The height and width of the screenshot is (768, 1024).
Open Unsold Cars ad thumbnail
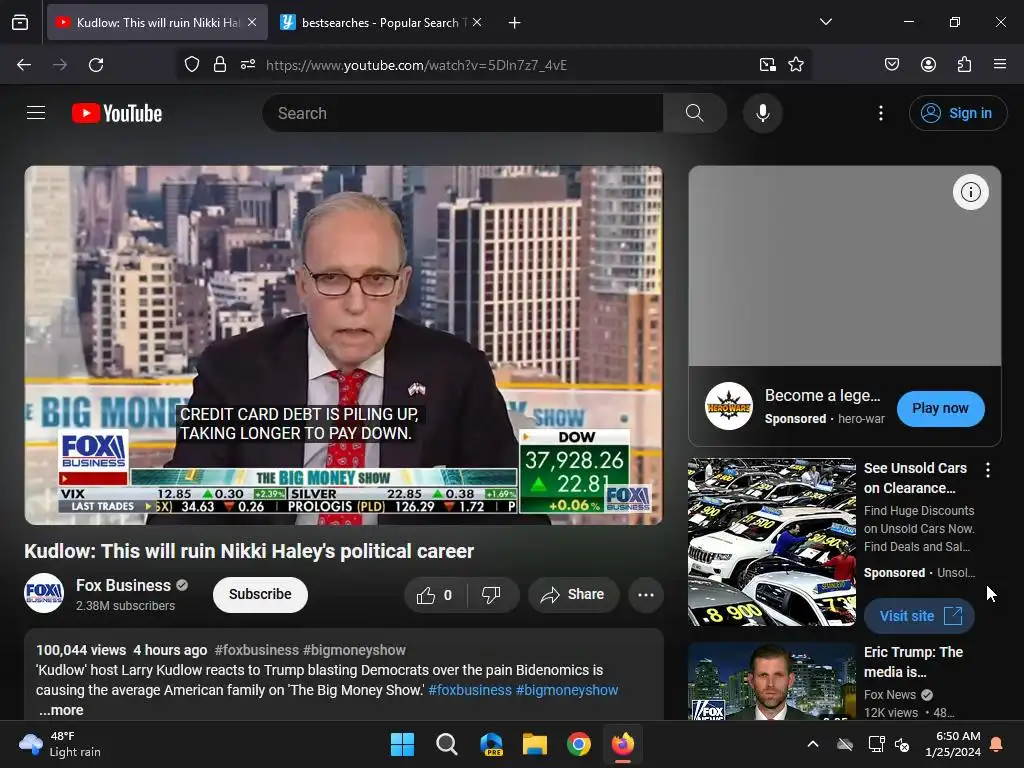[x=771, y=542]
